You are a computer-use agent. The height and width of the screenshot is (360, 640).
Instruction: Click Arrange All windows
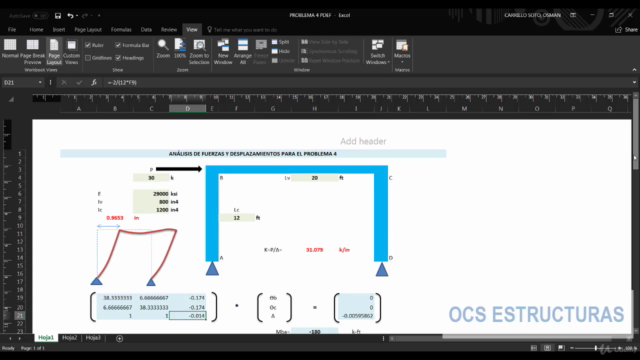coord(243,52)
